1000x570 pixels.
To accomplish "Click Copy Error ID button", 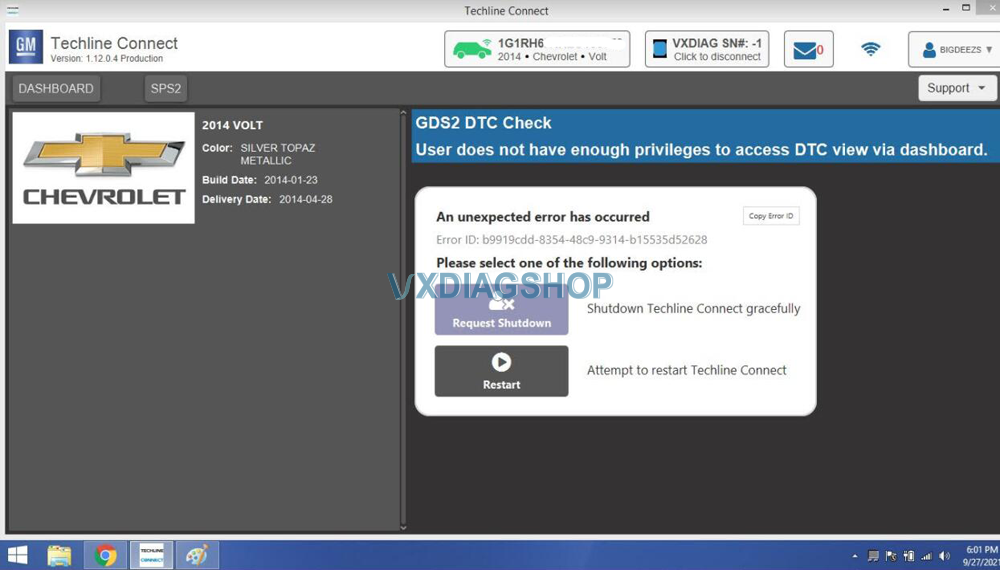I will click(771, 216).
